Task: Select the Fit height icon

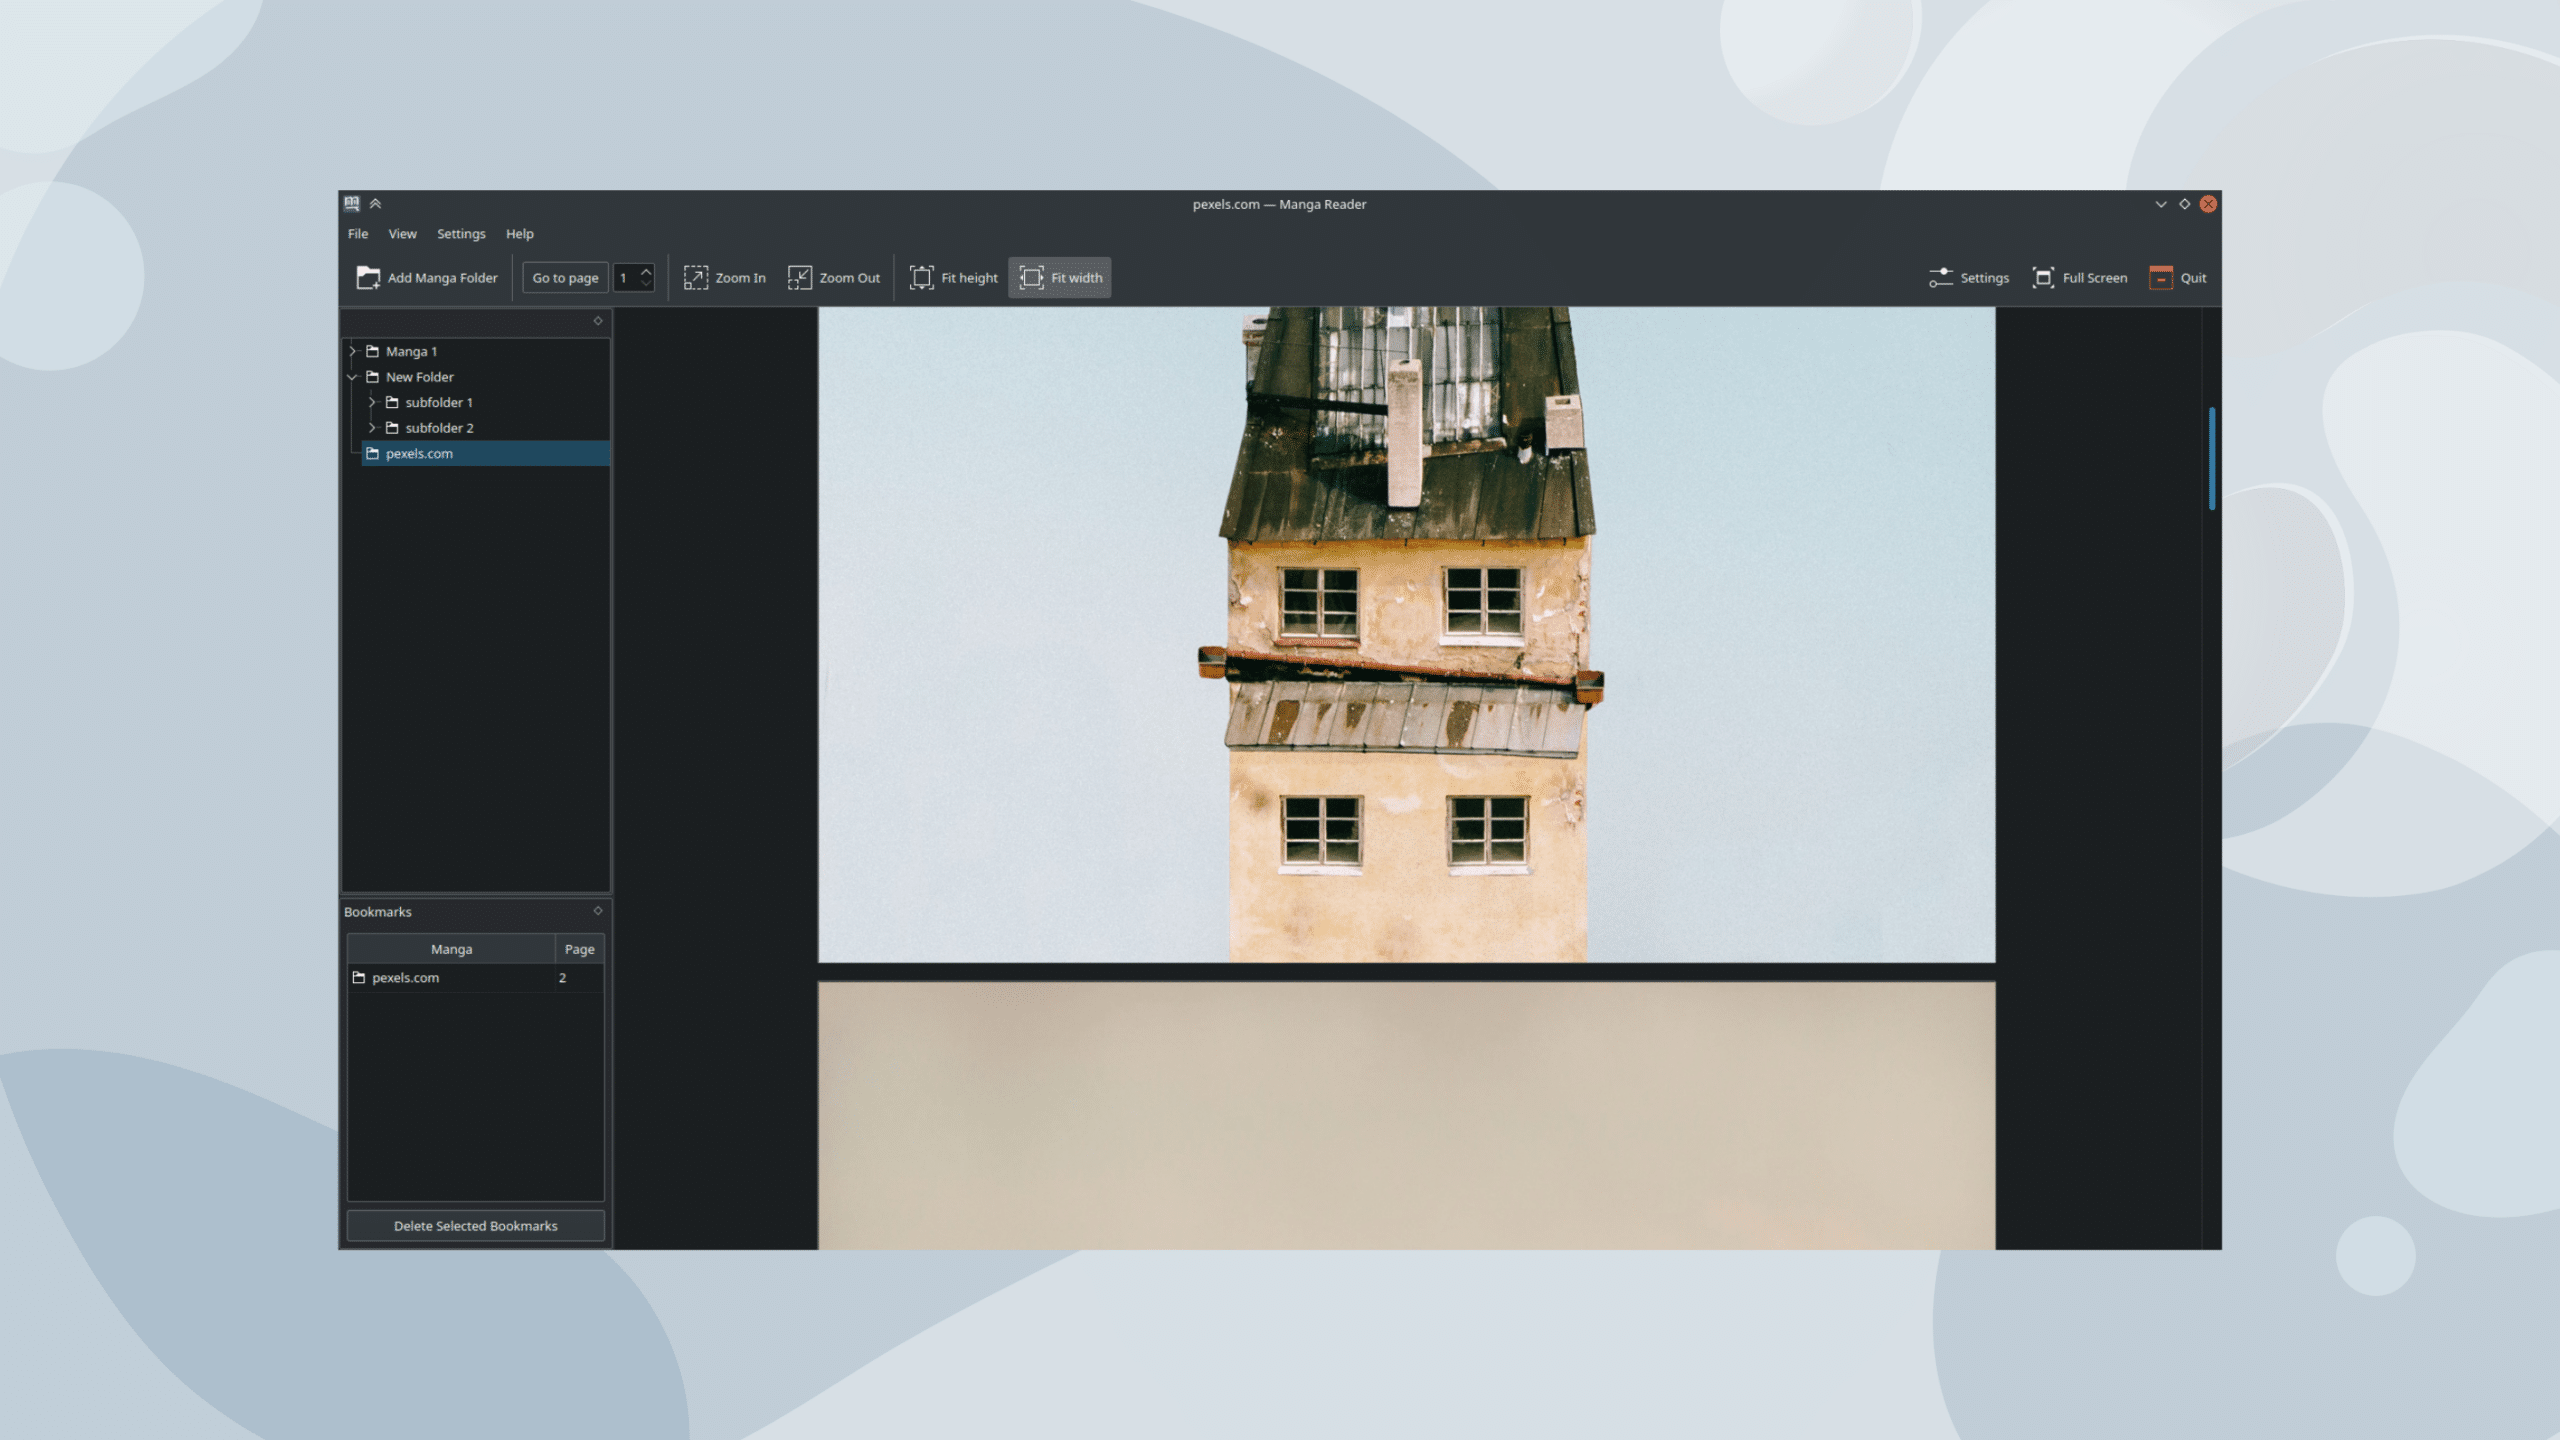Action: pos(922,278)
